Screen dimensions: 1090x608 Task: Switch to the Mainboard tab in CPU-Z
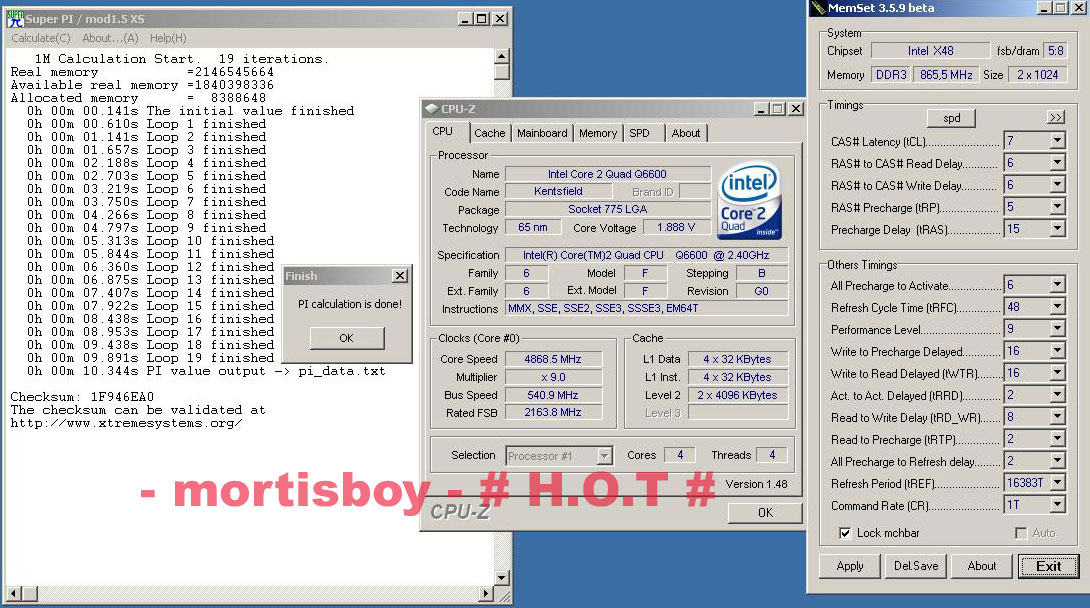coord(542,133)
